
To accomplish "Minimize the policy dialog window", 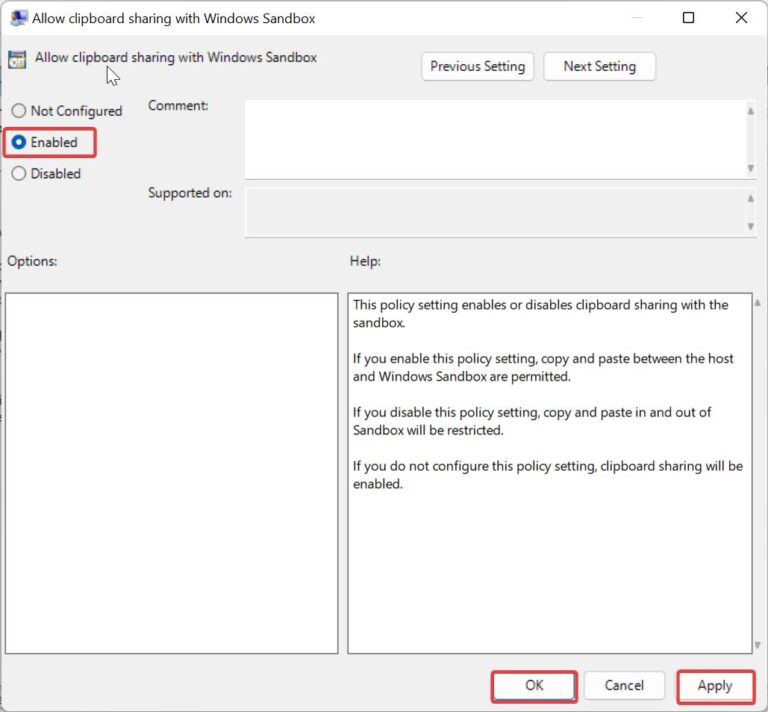I will coord(637,18).
